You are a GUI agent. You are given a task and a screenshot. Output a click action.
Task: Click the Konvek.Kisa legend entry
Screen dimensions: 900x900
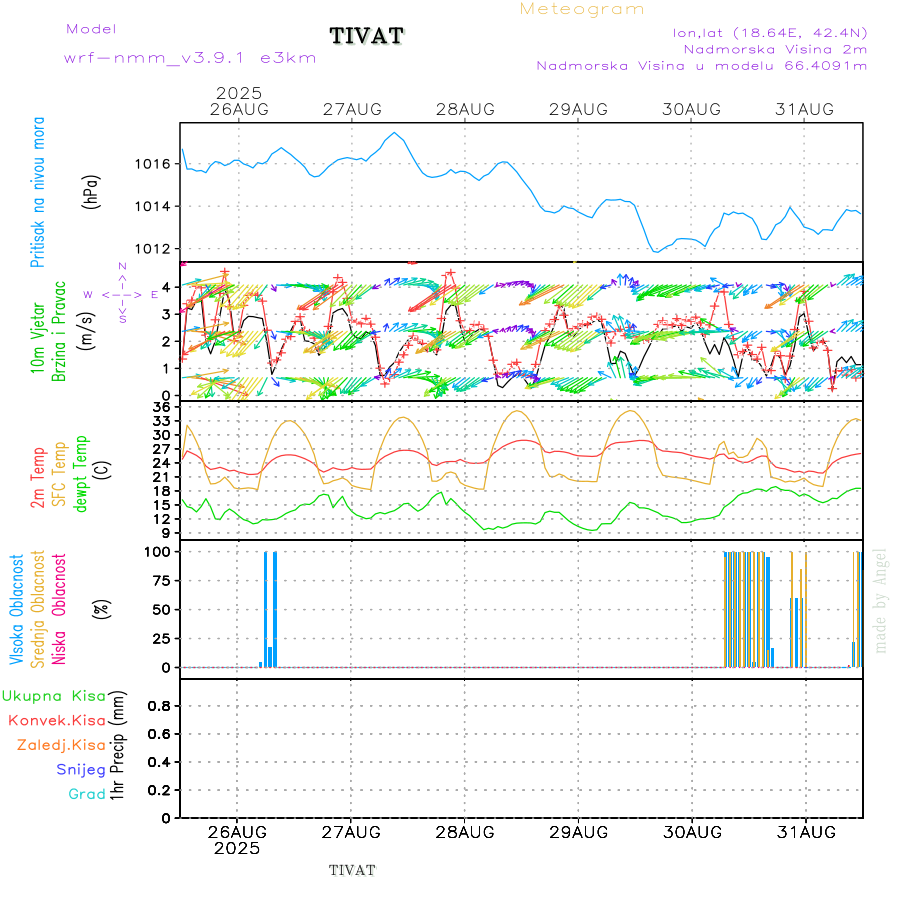(x=56, y=720)
